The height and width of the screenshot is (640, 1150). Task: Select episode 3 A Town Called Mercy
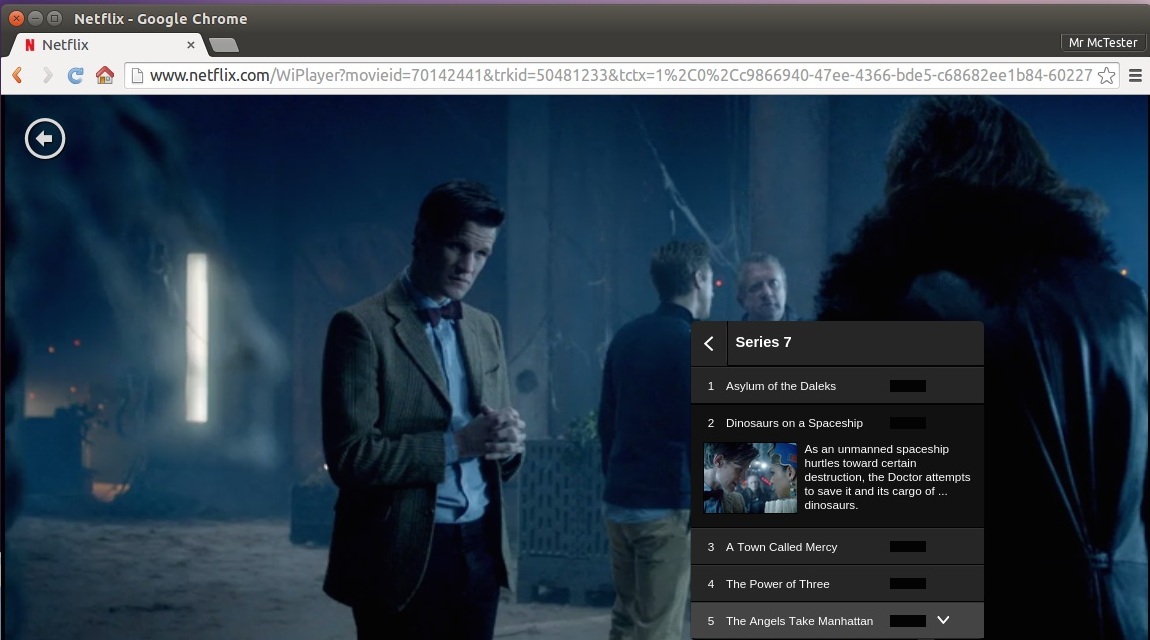point(837,547)
